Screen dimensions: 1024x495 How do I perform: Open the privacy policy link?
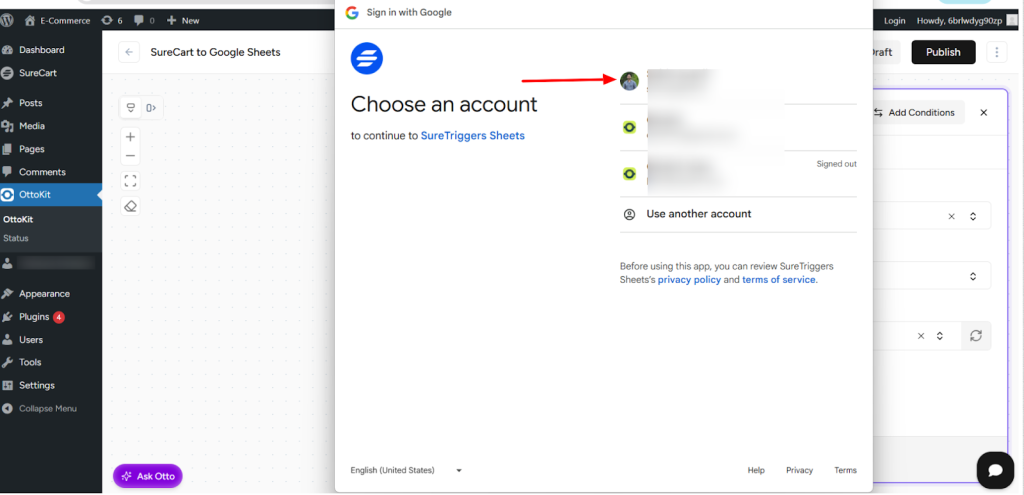(688, 280)
